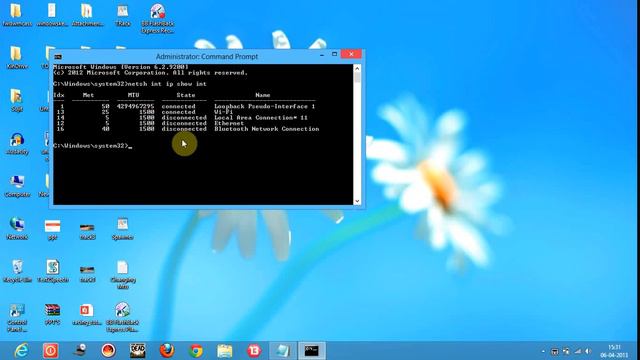Open the DEAD game icon on taskbar
Image resolution: width=640 pixels, height=360 pixels.
138,351
